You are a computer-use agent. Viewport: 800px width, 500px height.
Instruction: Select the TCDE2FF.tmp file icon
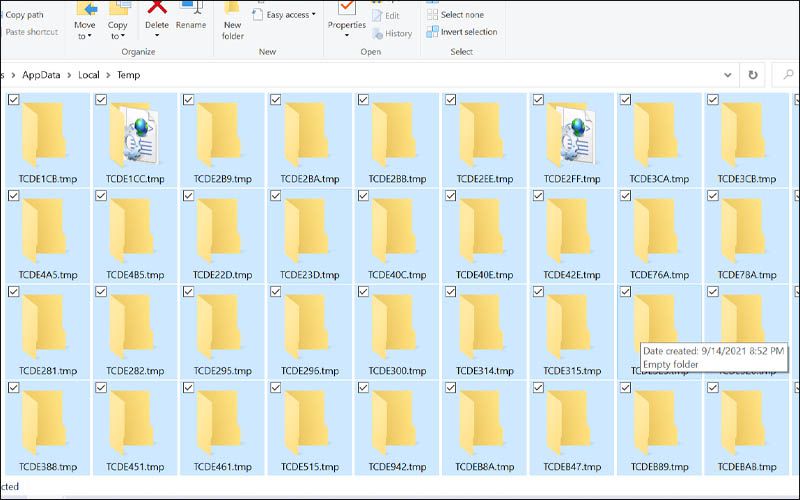tap(572, 135)
